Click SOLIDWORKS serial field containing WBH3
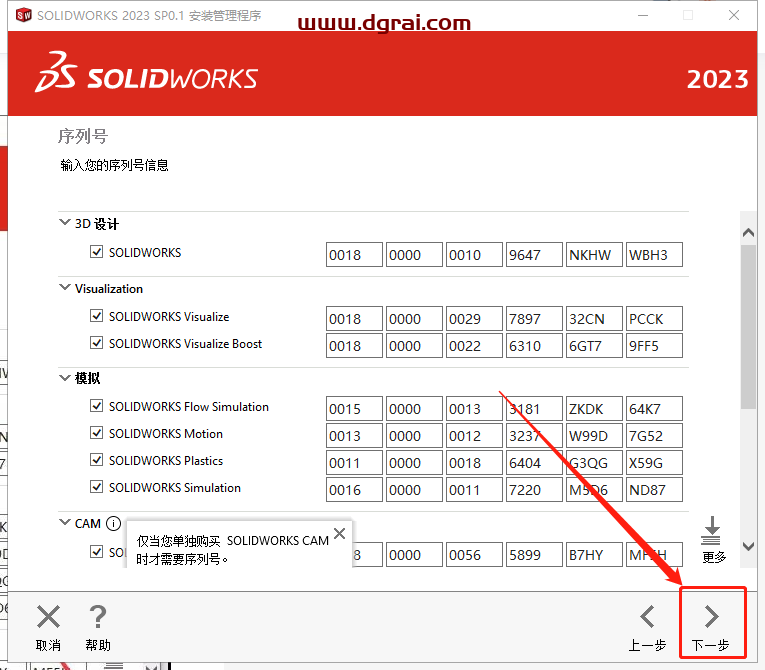Screen dimensions: 765x670 pyautogui.click(x=654, y=255)
